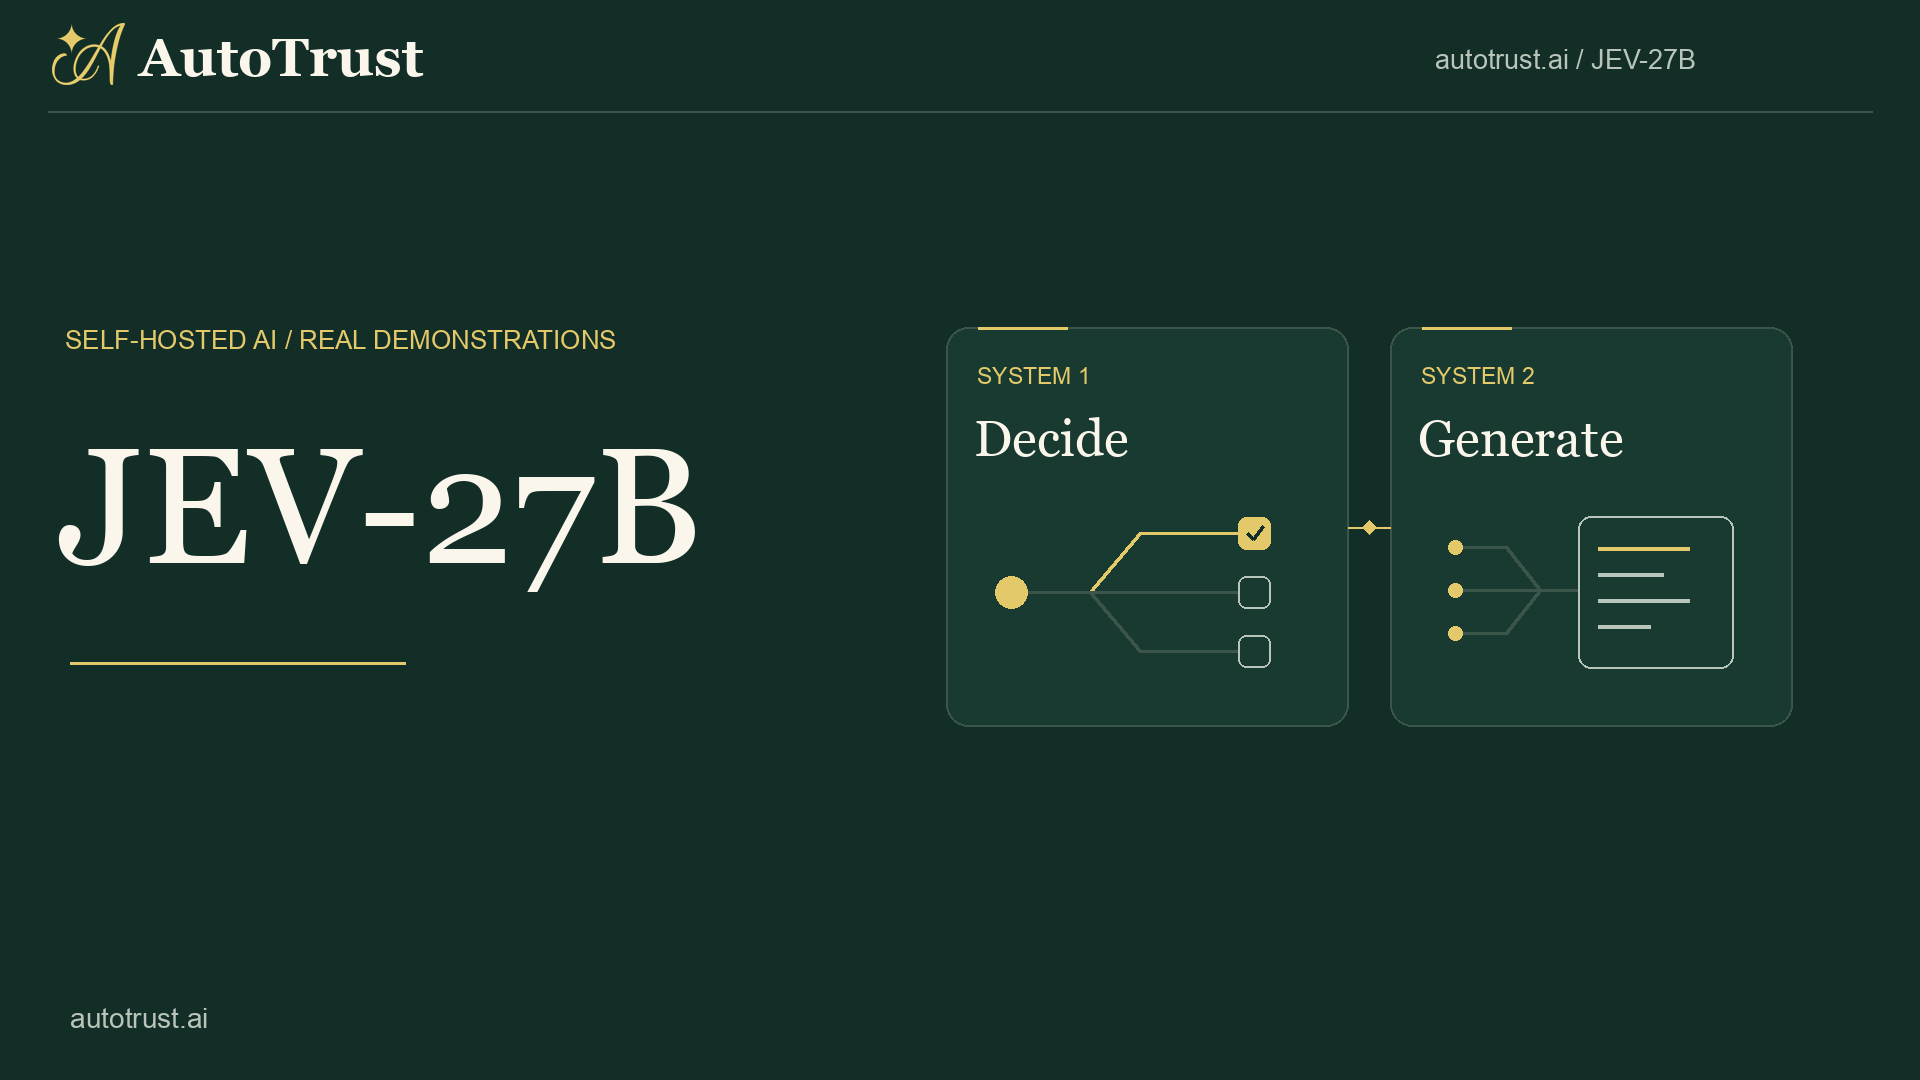Click the middle empty checkbox in Decide
1920x1080 pixels.
pyautogui.click(x=1254, y=592)
